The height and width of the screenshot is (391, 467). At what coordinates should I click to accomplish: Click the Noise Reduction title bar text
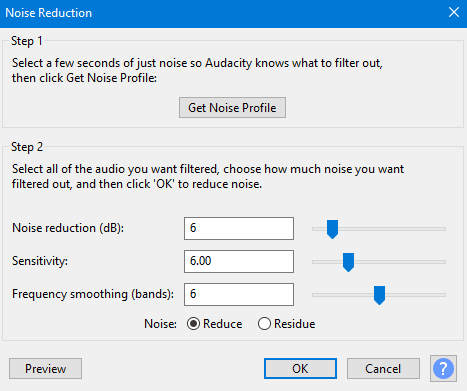coord(49,13)
